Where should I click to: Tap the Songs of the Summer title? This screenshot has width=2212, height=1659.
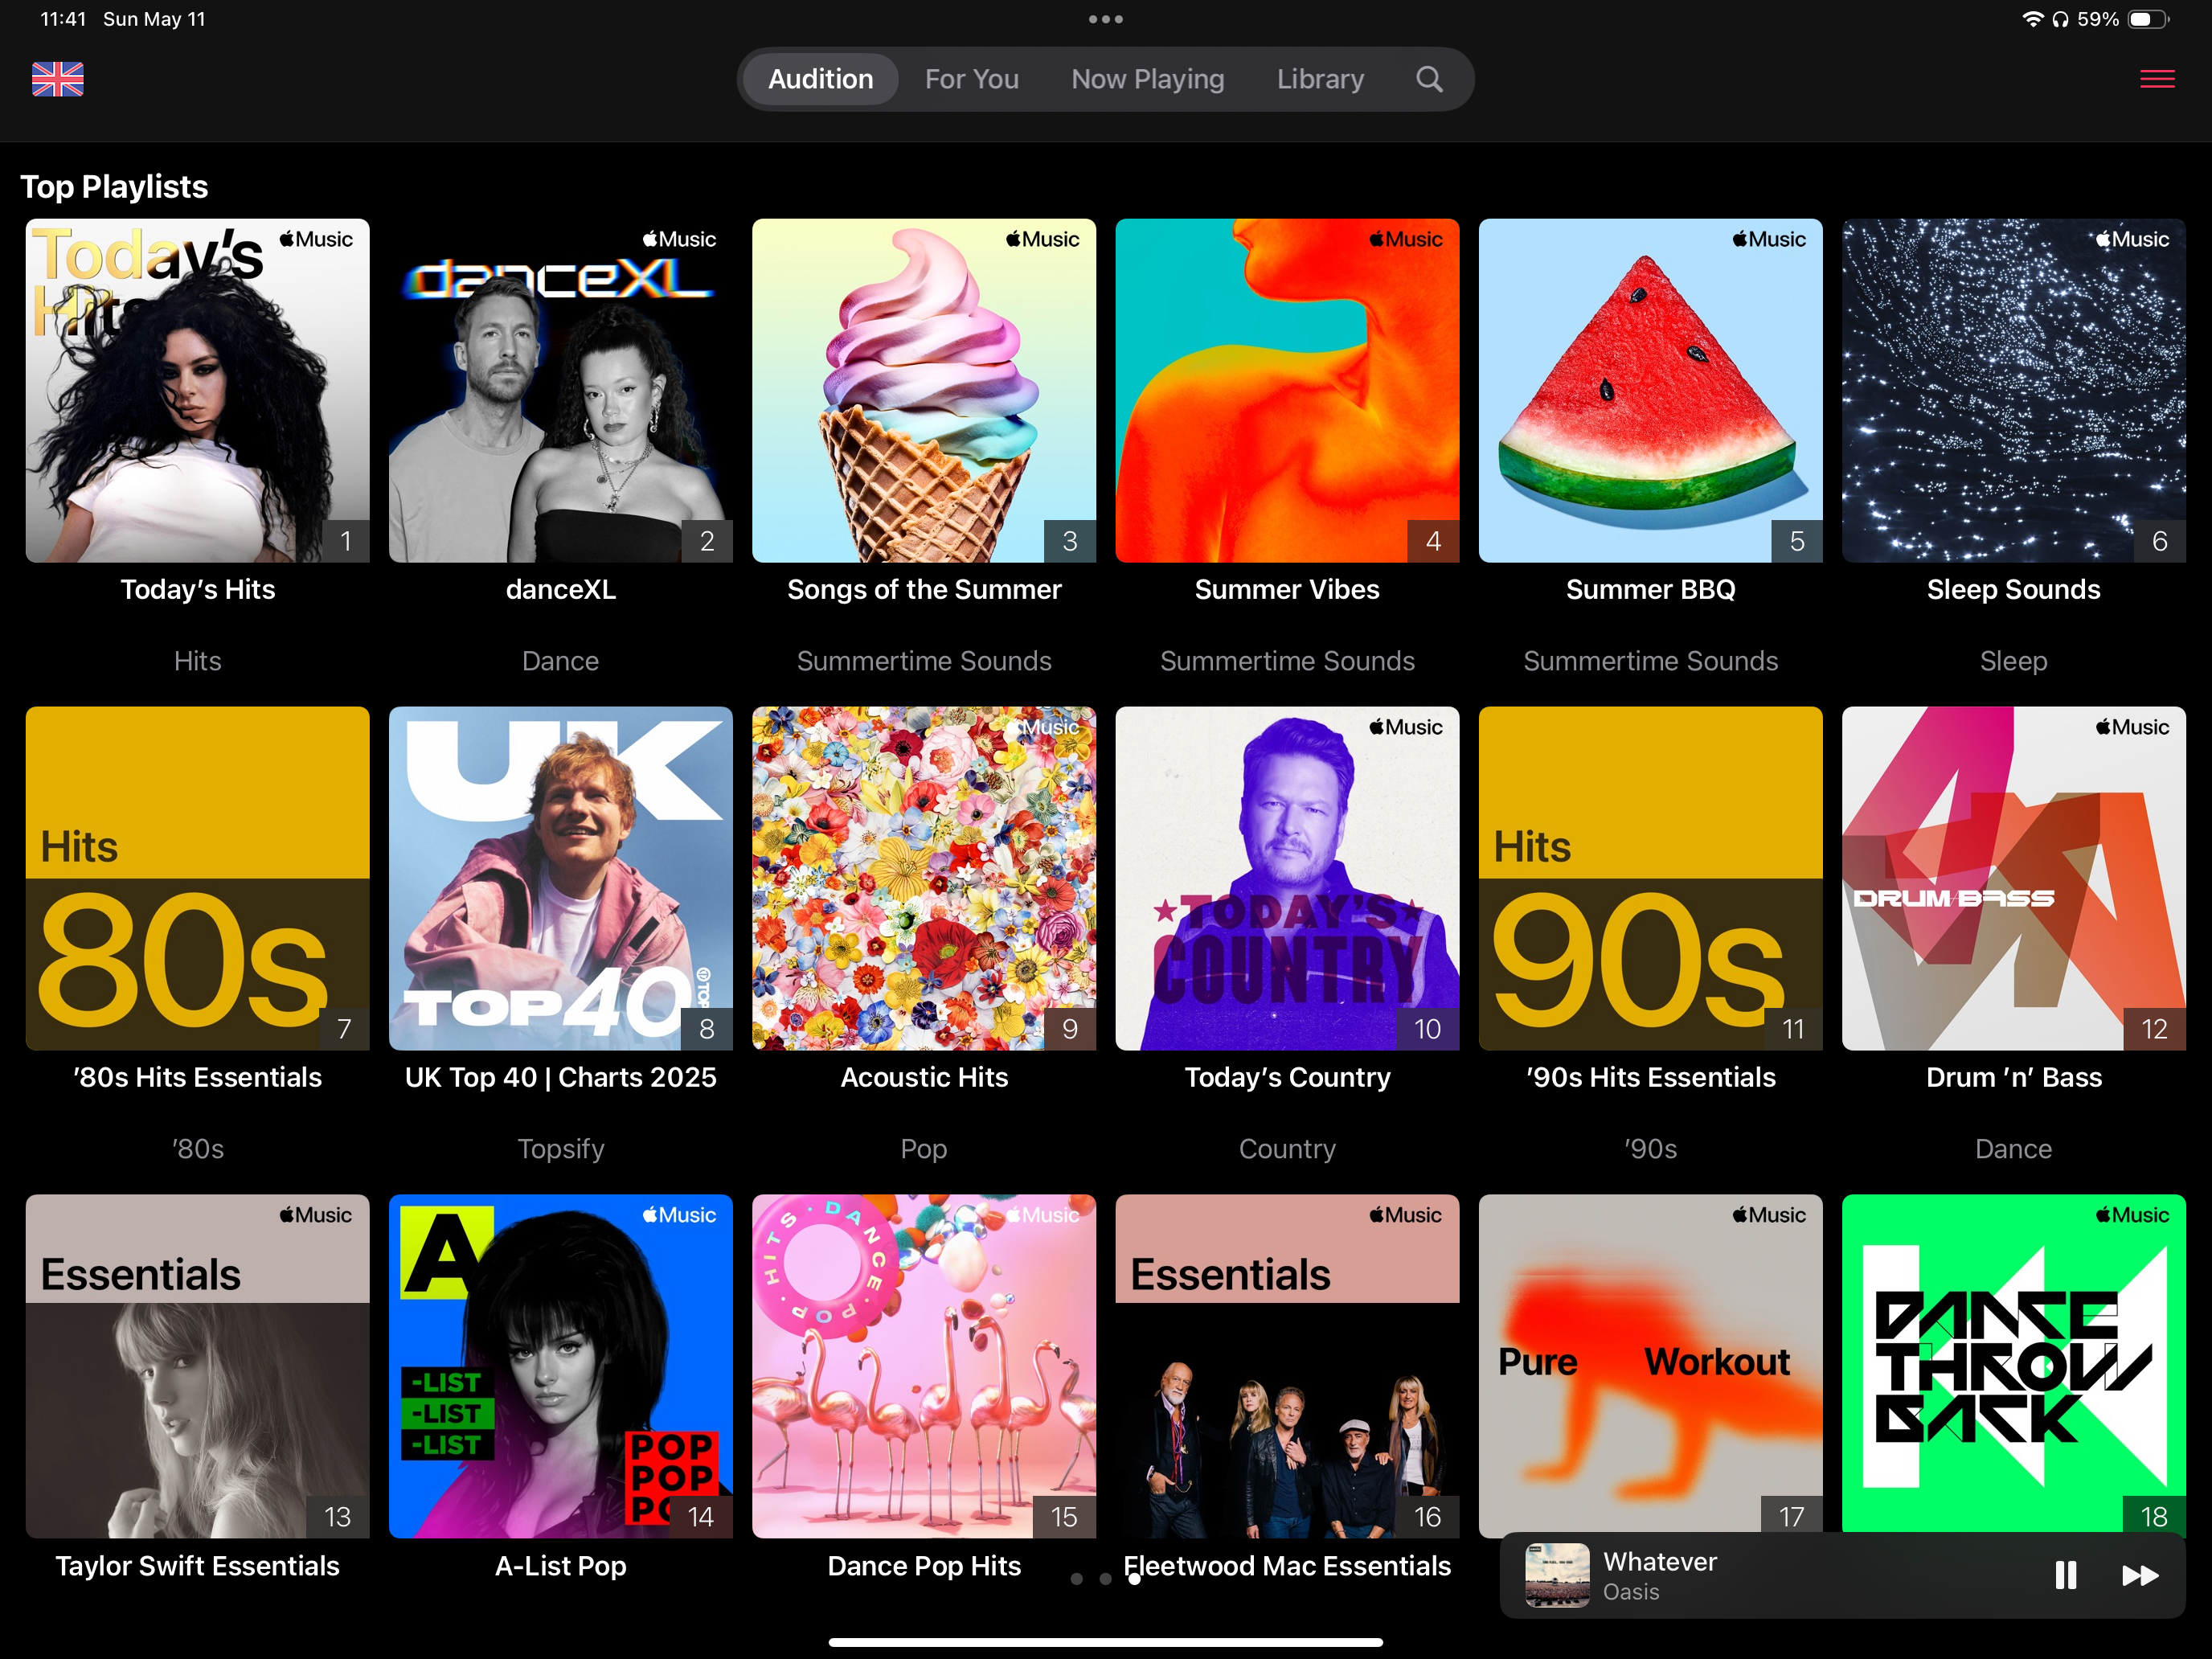pos(924,589)
